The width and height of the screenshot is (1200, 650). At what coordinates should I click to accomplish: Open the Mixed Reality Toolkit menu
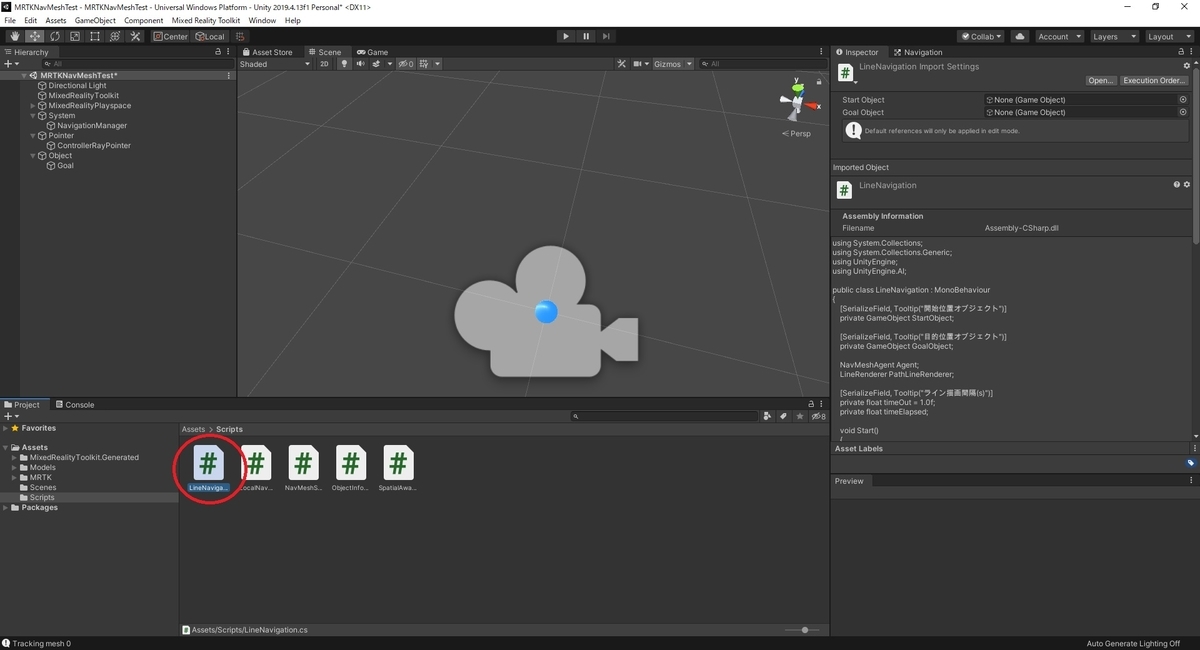[x=207, y=20]
